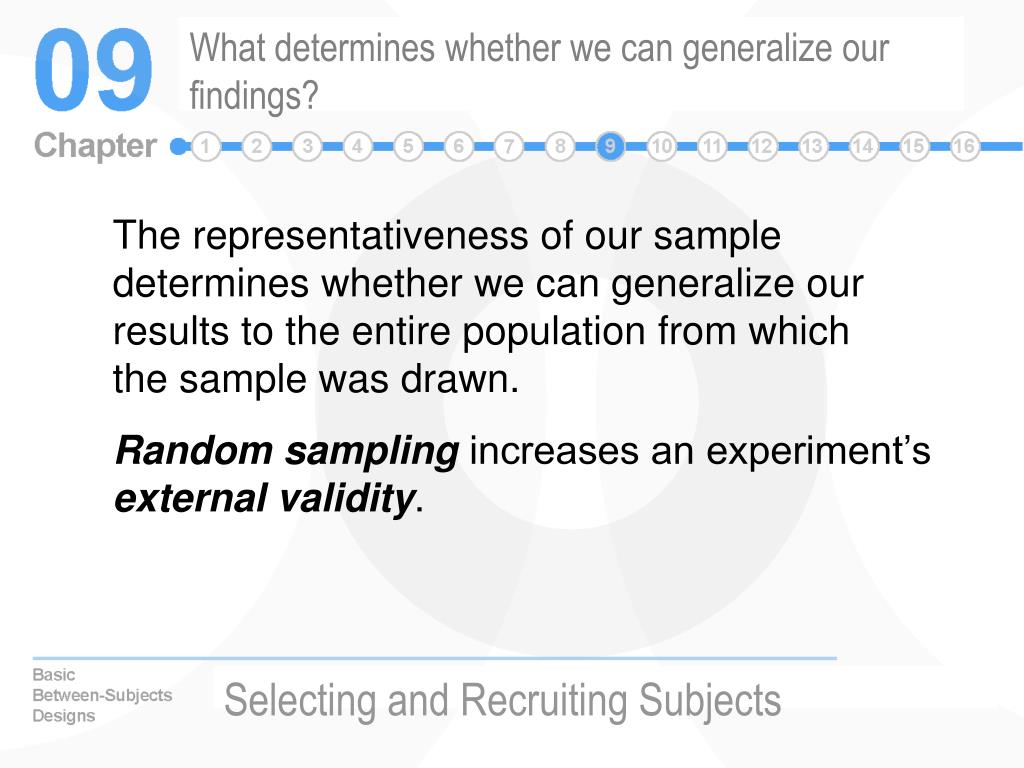Image resolution: width=1024 pixels, height=768 pixels.
Task: Open chapter 3 marker
Action: click(307, 146)
